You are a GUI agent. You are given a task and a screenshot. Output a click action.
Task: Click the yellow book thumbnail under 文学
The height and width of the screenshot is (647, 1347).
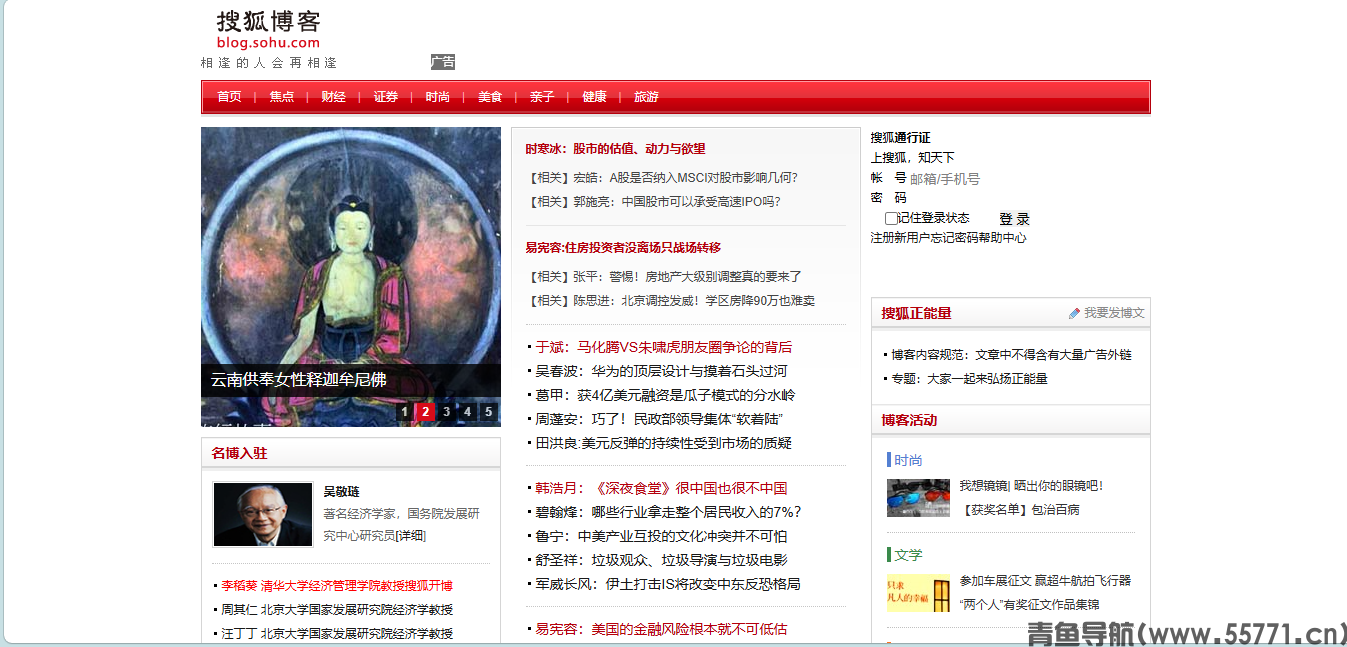pyautogui.click(x=918, y=593)
